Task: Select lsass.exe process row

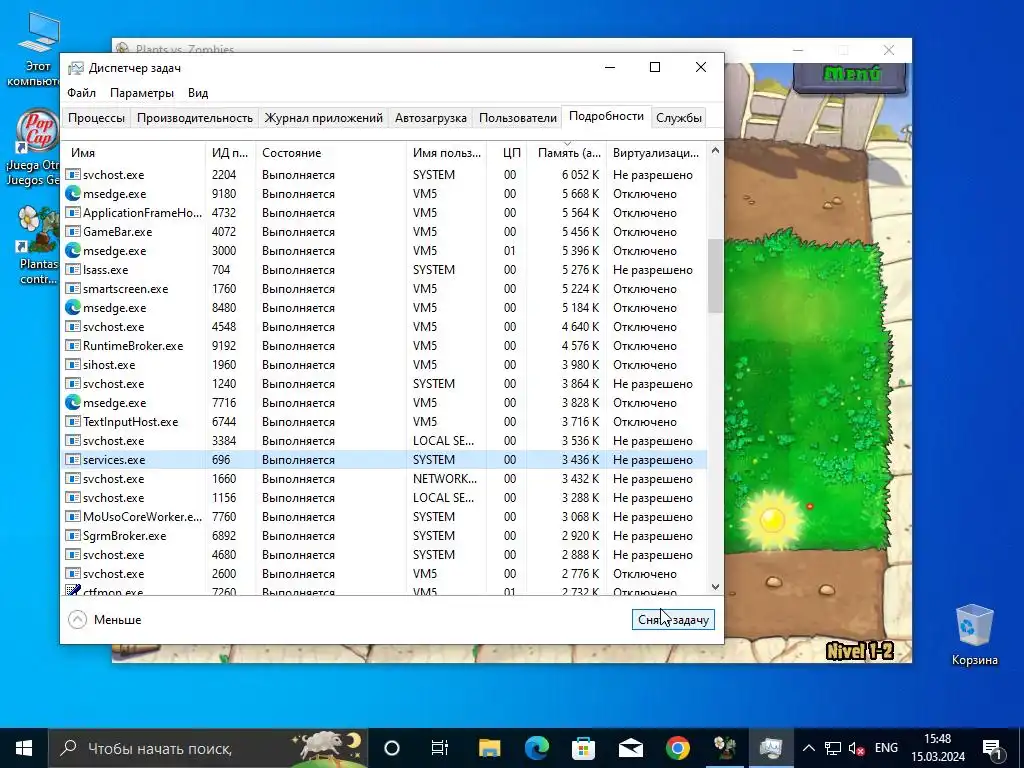Action: tap(385, 270)
